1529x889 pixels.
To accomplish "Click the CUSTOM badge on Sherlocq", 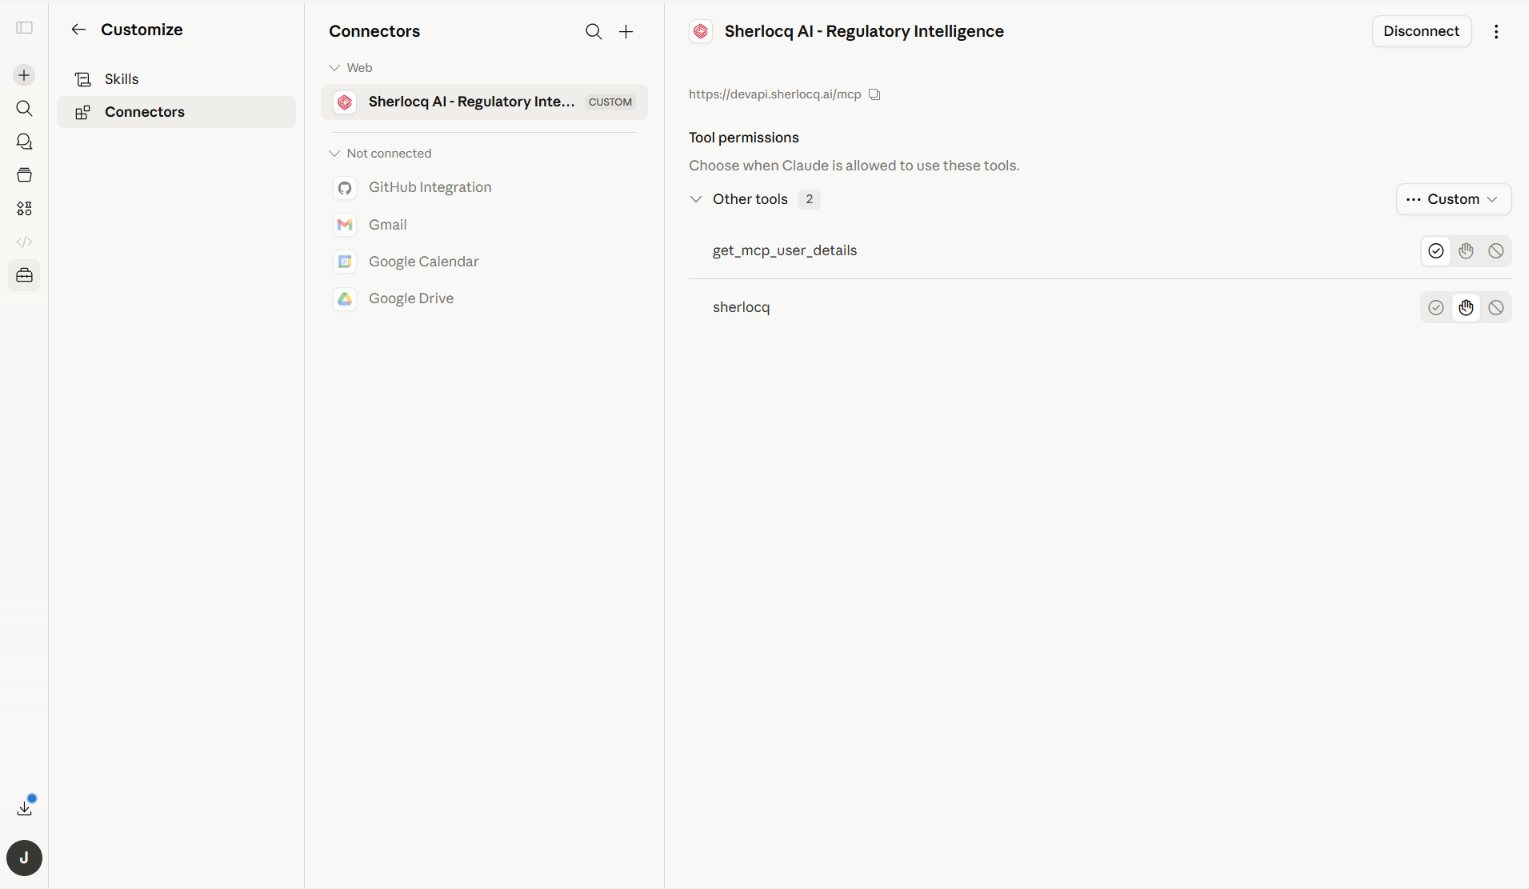I will [610, 102].
